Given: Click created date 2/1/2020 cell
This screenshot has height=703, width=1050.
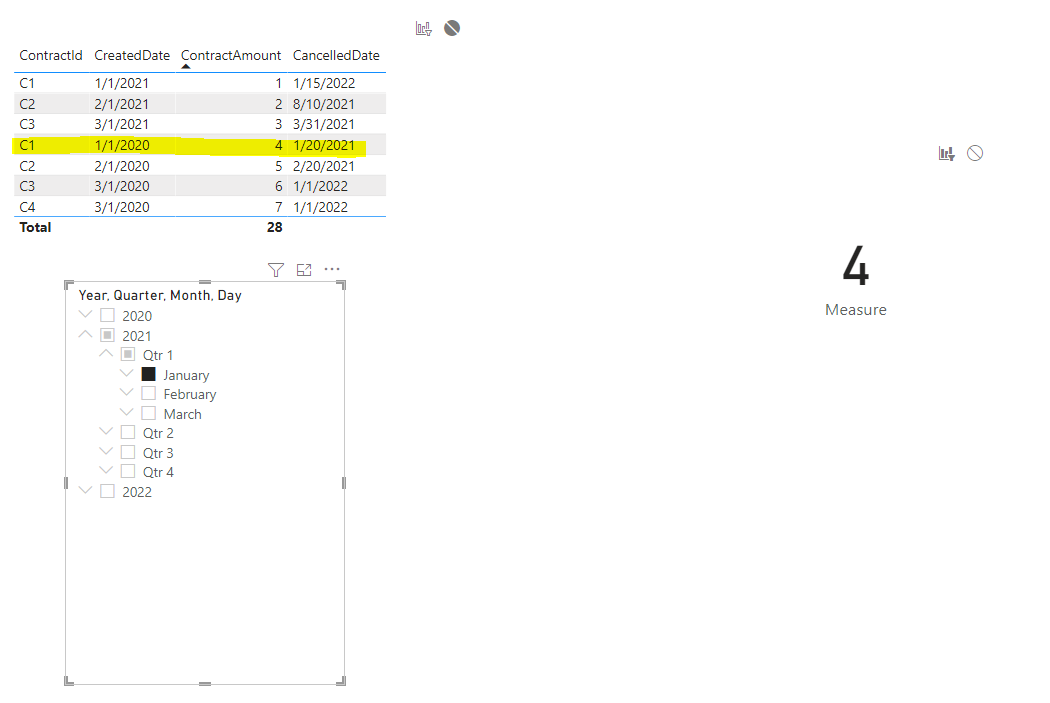Looking at the screenshot, I should 122,166.
